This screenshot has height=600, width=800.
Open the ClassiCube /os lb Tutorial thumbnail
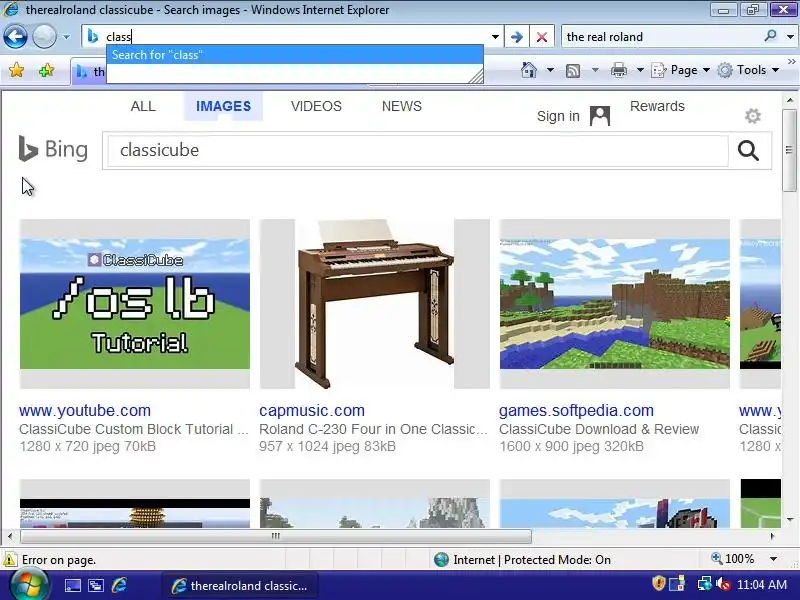[x=135, y=304]
